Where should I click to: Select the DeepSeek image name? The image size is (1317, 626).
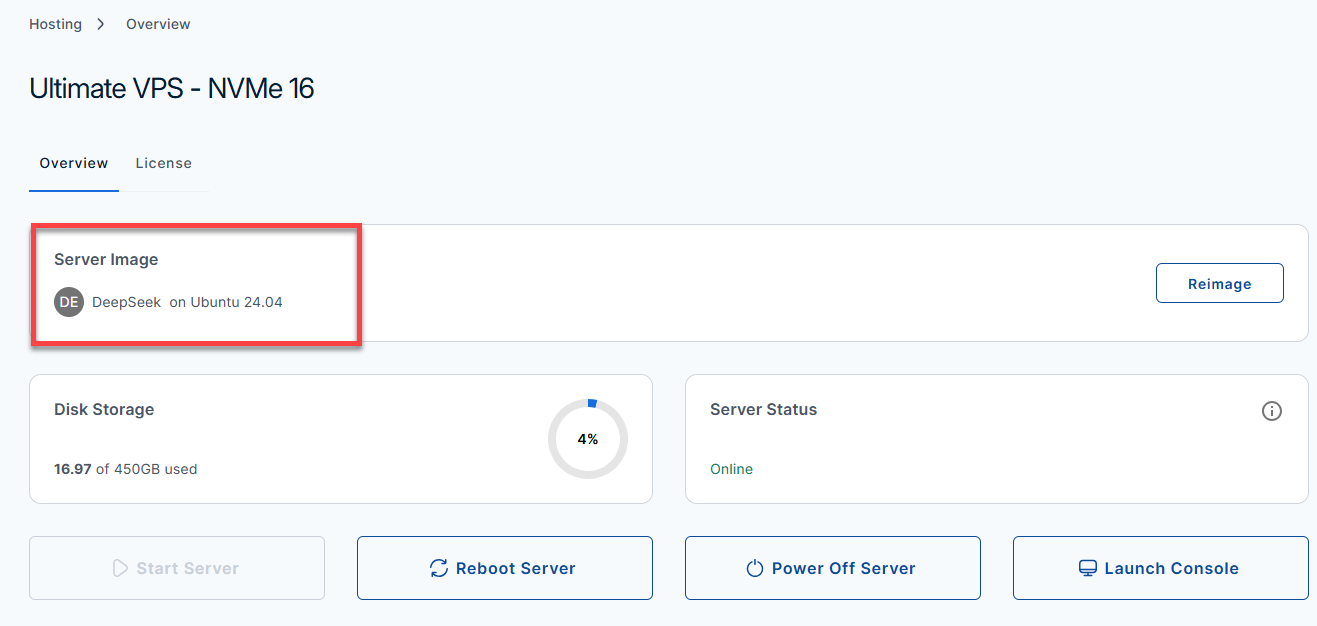click(126, 302)
